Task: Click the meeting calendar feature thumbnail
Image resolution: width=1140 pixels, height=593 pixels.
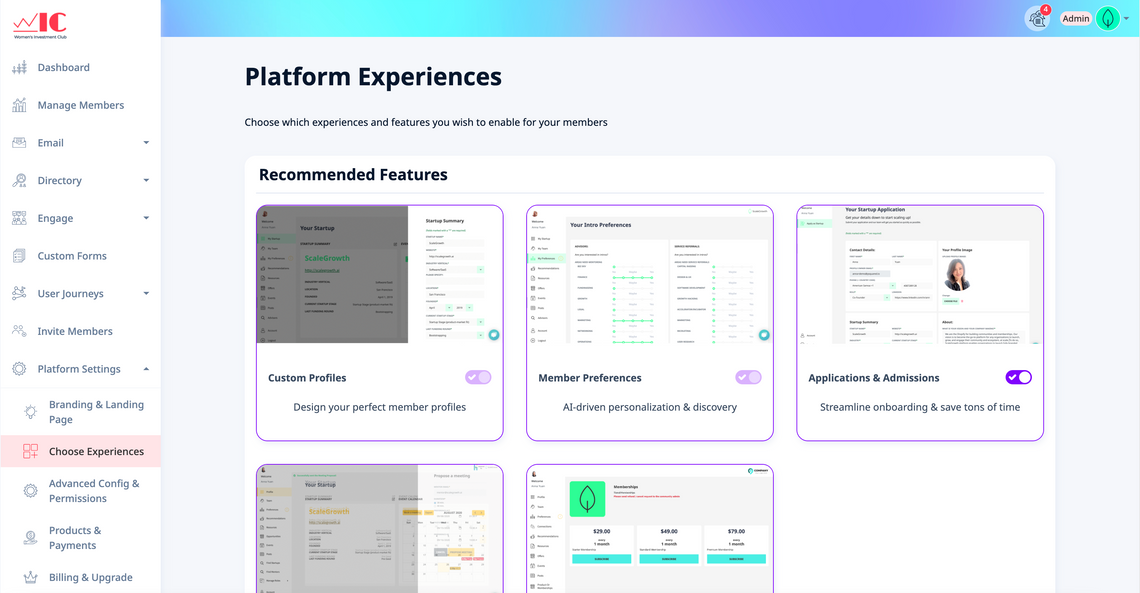Action: pyautogui.click(x=380, y=529)
